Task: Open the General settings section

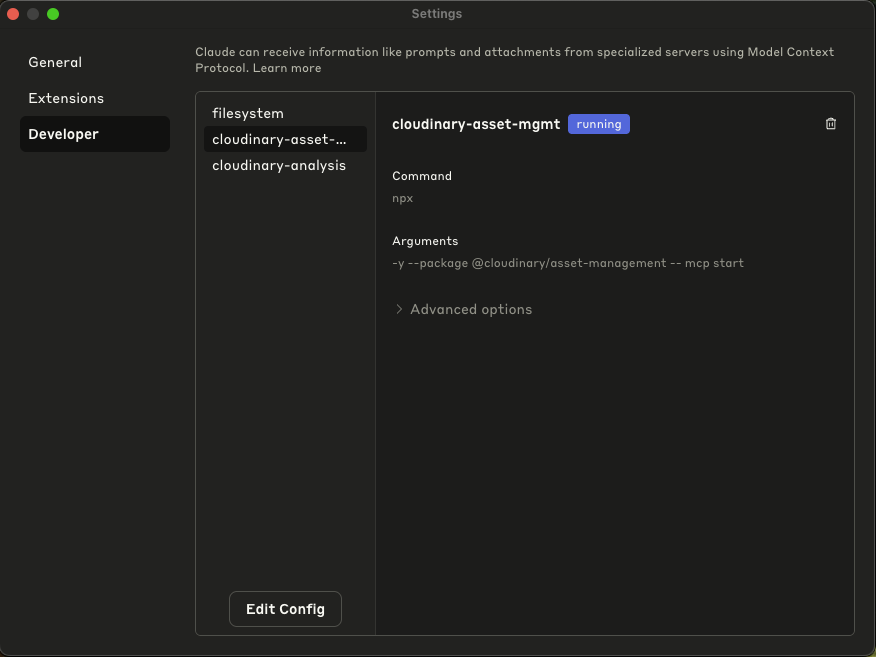Action: click(55, 62)
